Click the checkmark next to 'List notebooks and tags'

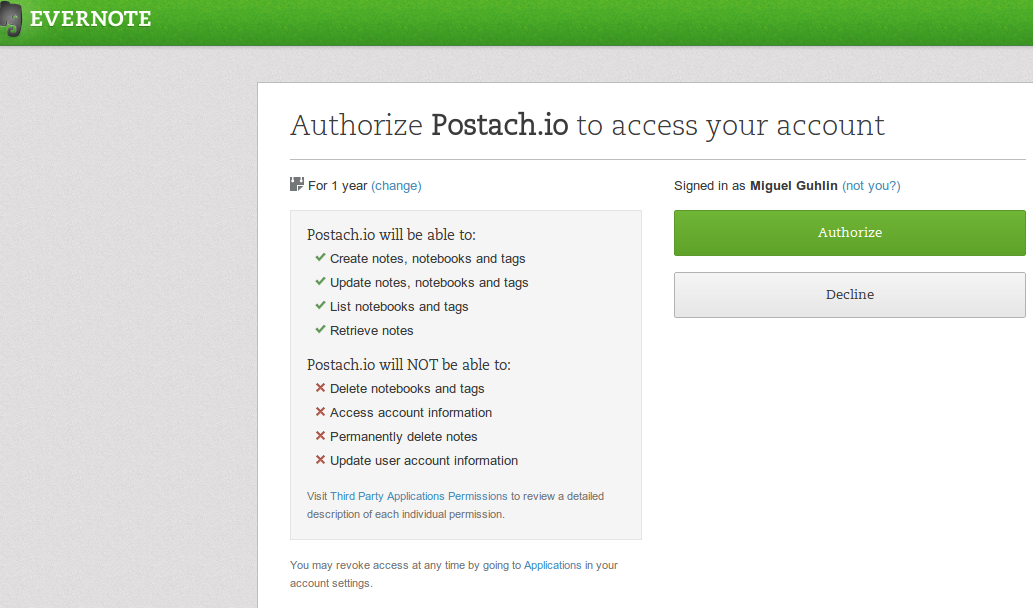click(320, 305)
